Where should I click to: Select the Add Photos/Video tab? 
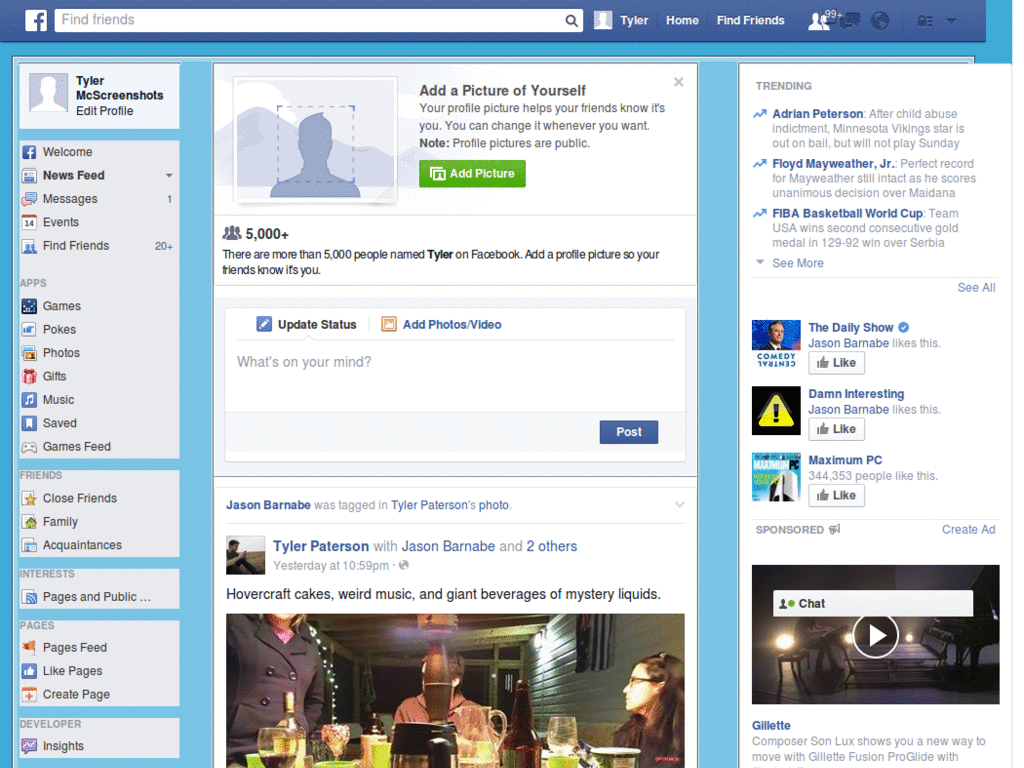coord(442,325)
